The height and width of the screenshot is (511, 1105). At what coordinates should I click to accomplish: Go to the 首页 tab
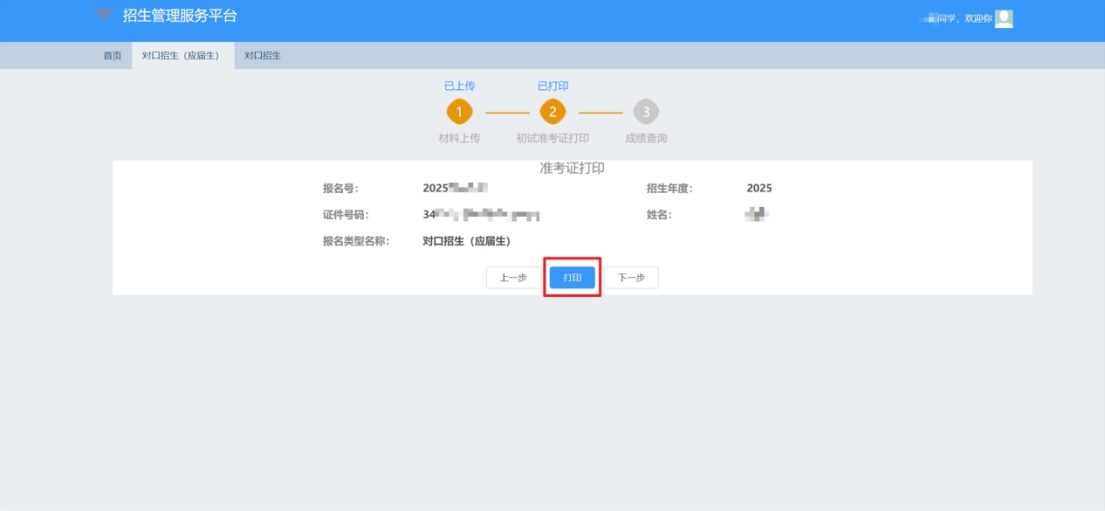(112, 56)
